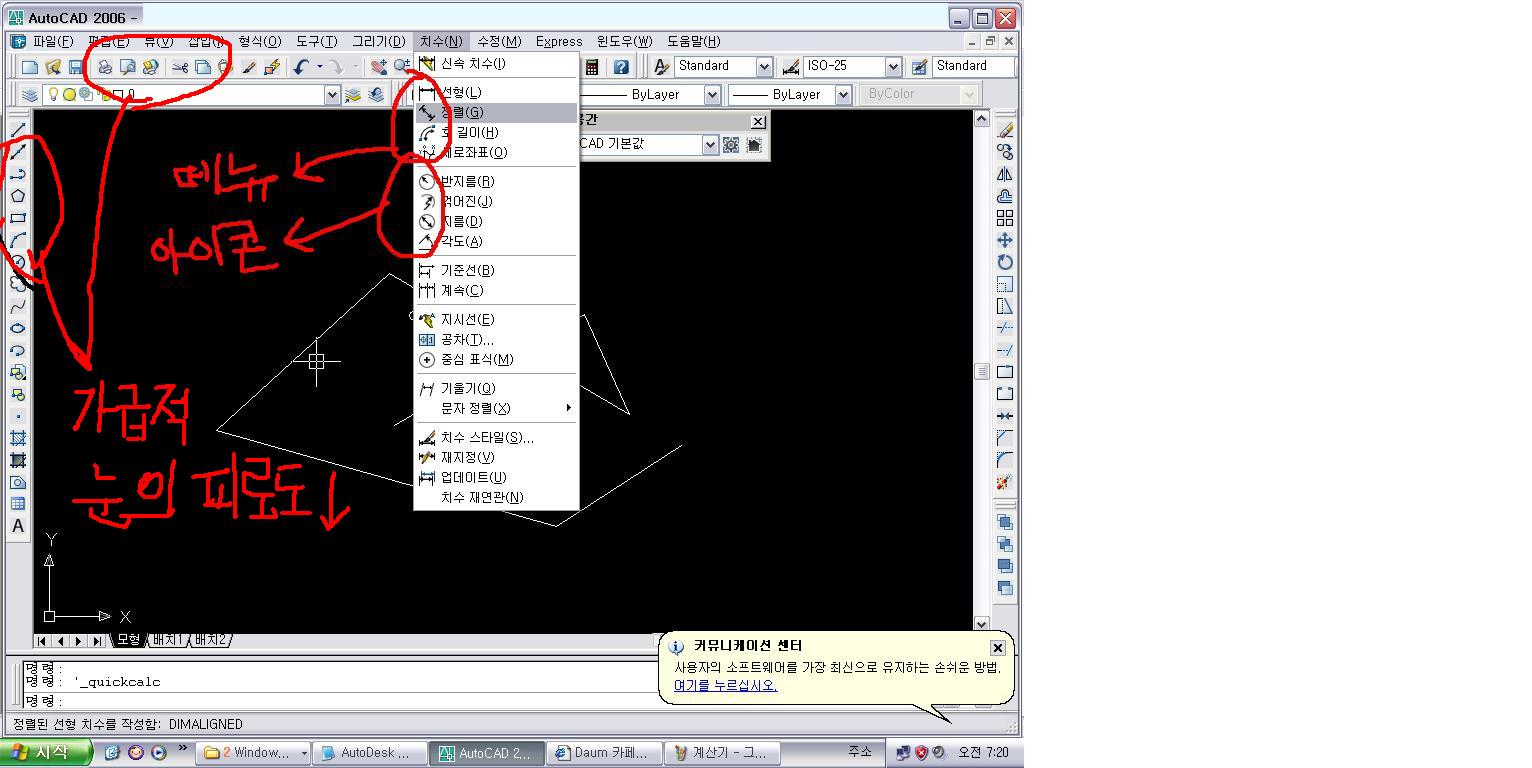The height and width of the screenshot is (768, 1532).
Task: Switch to 계산기 taskbar window
Action: click(723, 753)
